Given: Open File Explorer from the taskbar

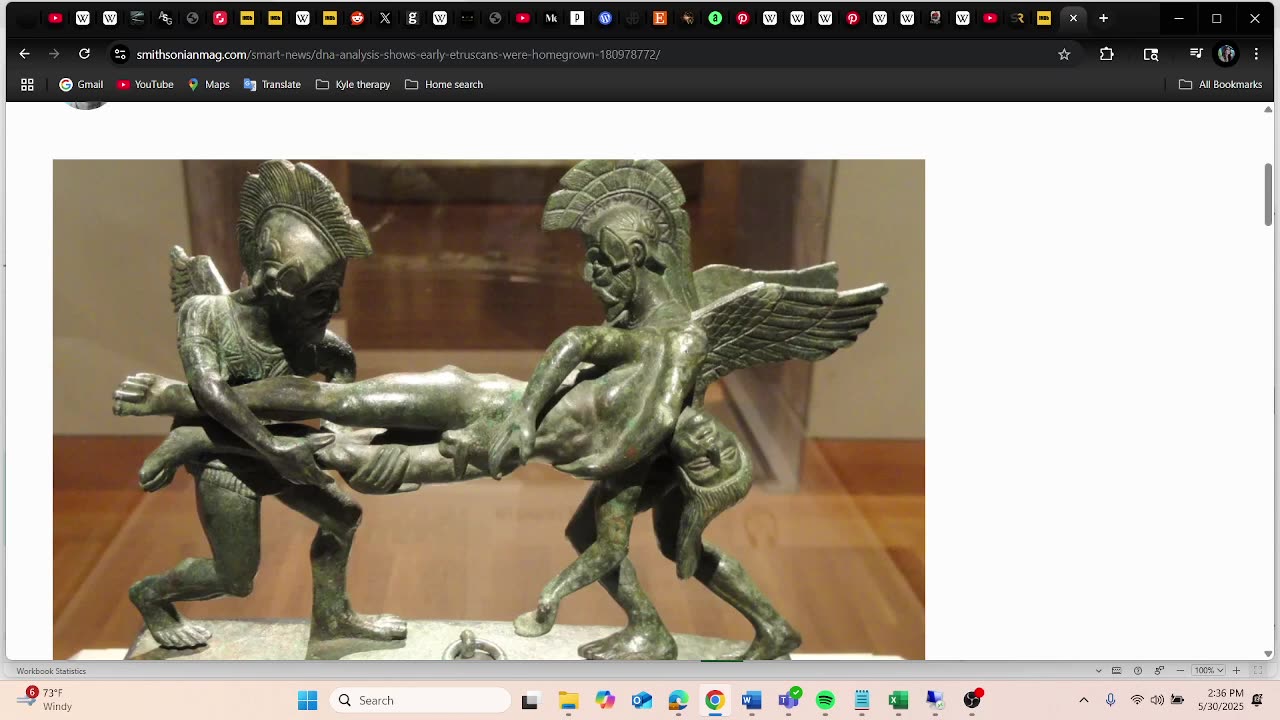Looking at the screenshot, I should click(568, 700).
